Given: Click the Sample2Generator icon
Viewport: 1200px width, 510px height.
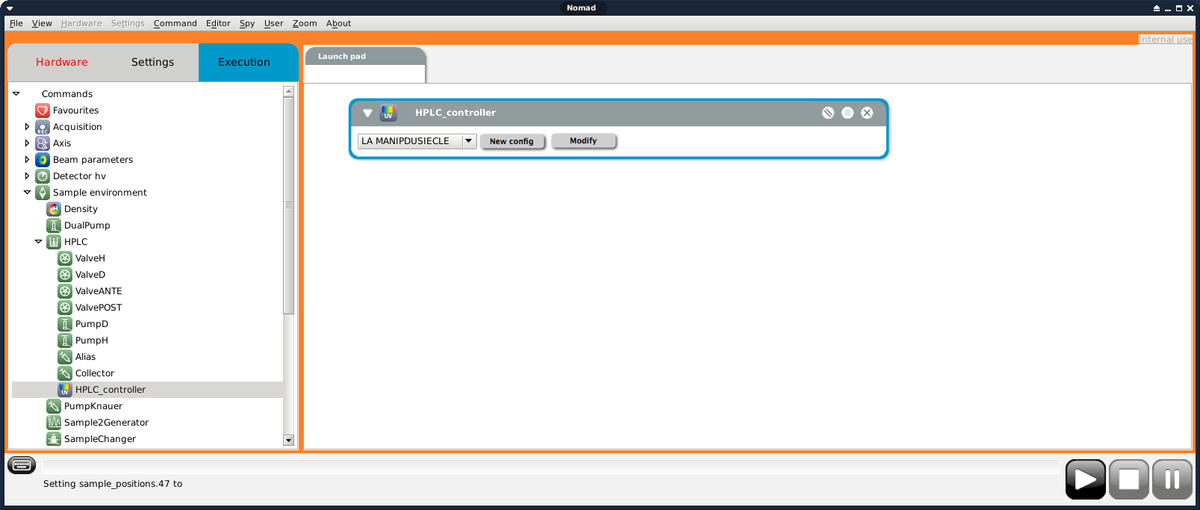Looking at the screenshot, I should pyautogui.click(x=54, y=422).
